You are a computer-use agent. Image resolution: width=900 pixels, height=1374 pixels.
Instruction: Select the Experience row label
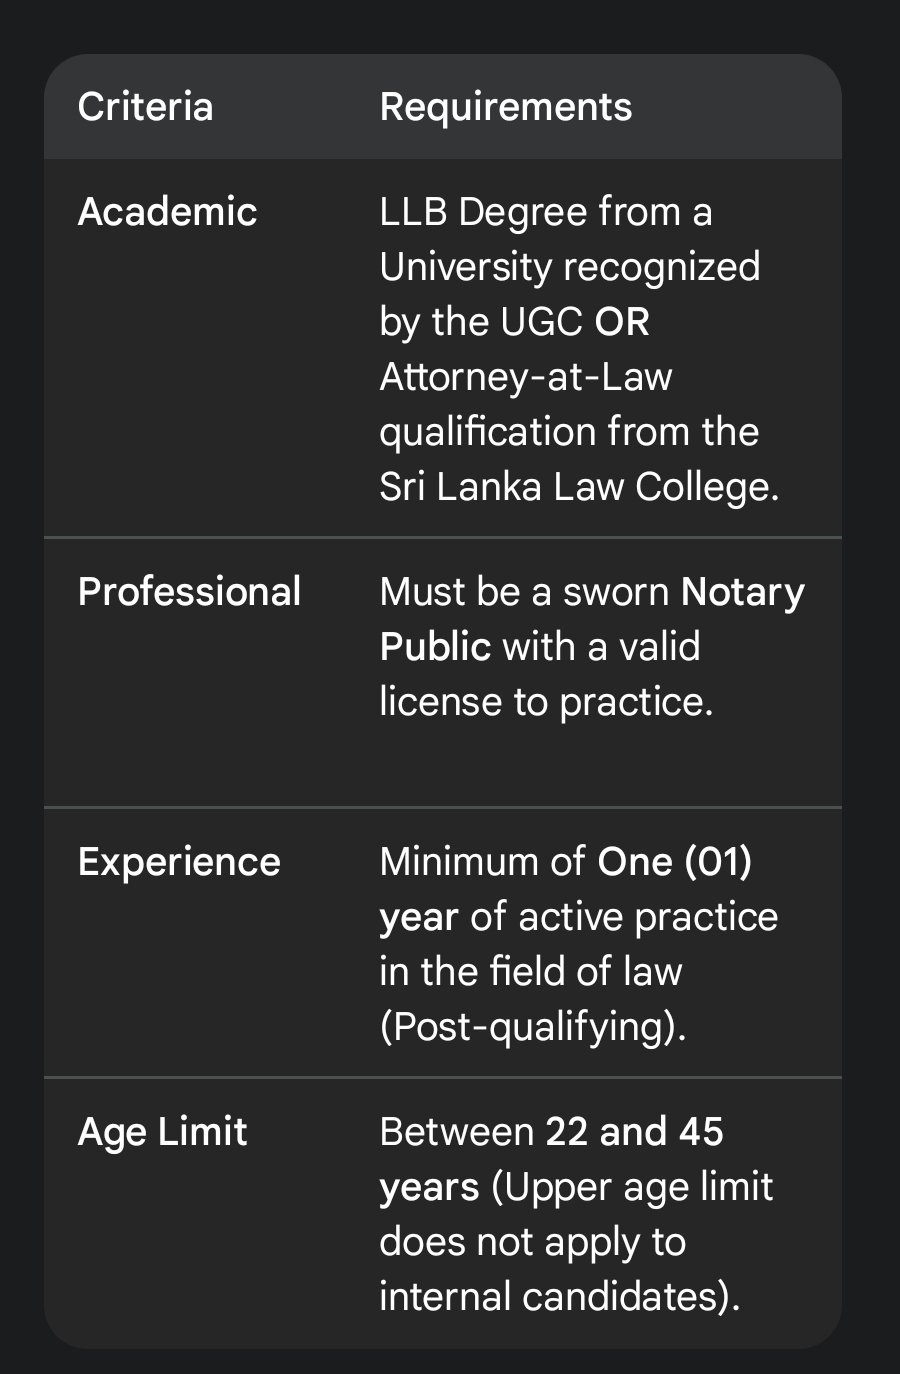click(x=179, y=862)
